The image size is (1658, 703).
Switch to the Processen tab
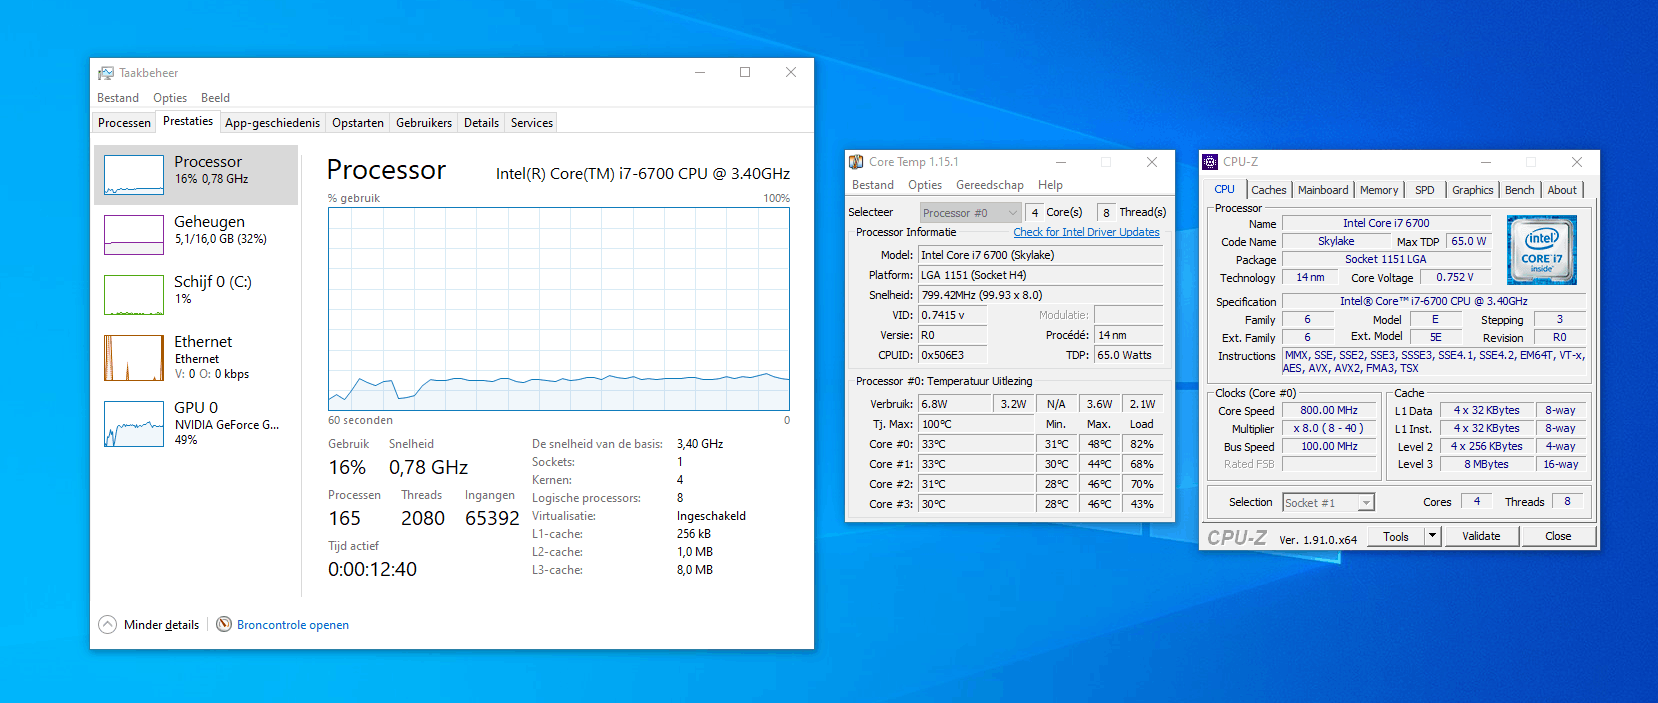click(124, 123)
